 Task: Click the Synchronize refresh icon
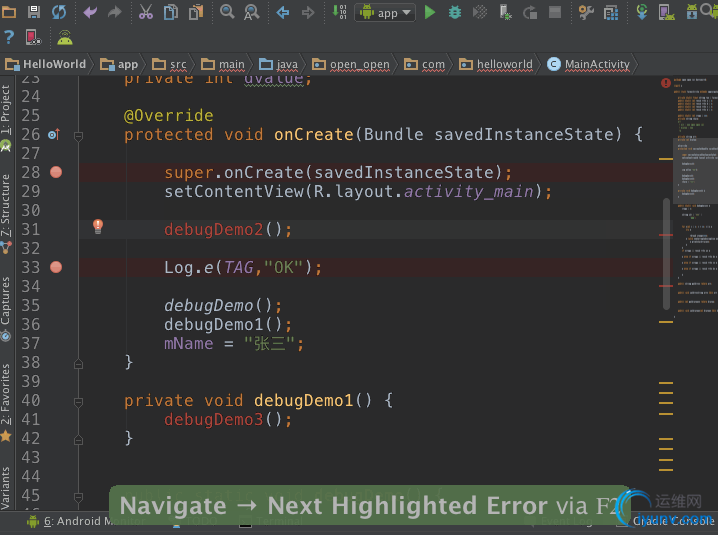coord(59,12)
